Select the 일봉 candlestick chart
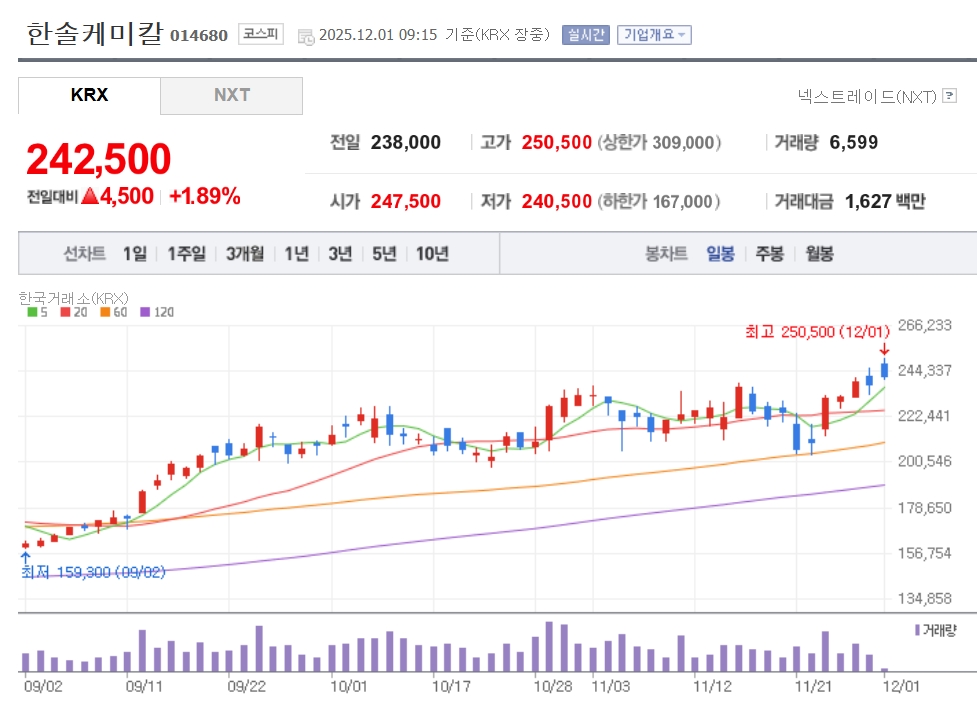This screenshot has height=722, width=977. point(720,254)
